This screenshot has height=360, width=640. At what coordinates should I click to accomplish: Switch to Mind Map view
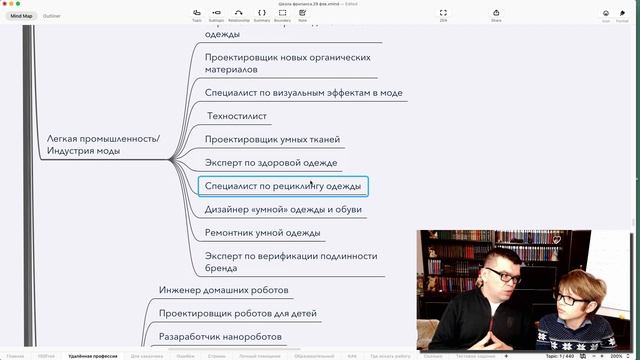pos(21,16)
